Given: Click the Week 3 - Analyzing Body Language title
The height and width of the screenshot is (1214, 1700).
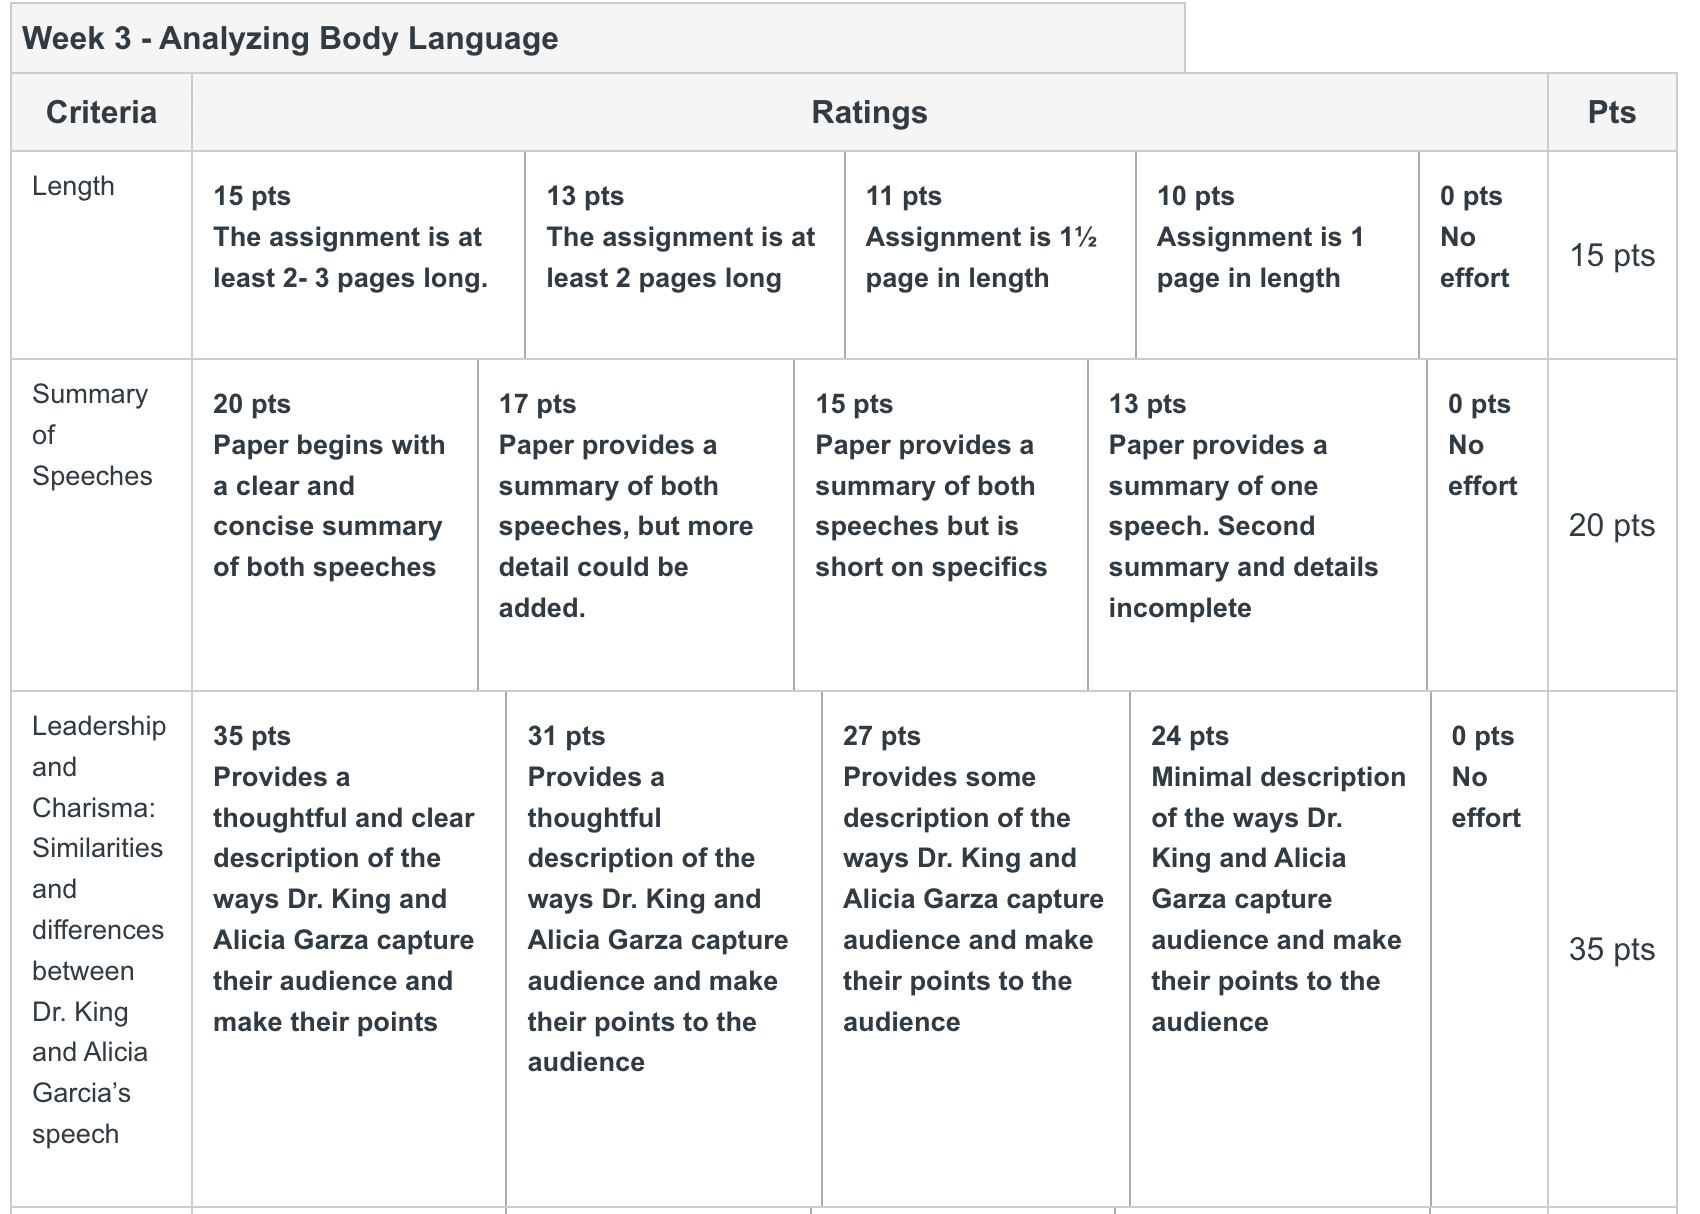Looking at the screenshot, I should click(x=290, y=38).
